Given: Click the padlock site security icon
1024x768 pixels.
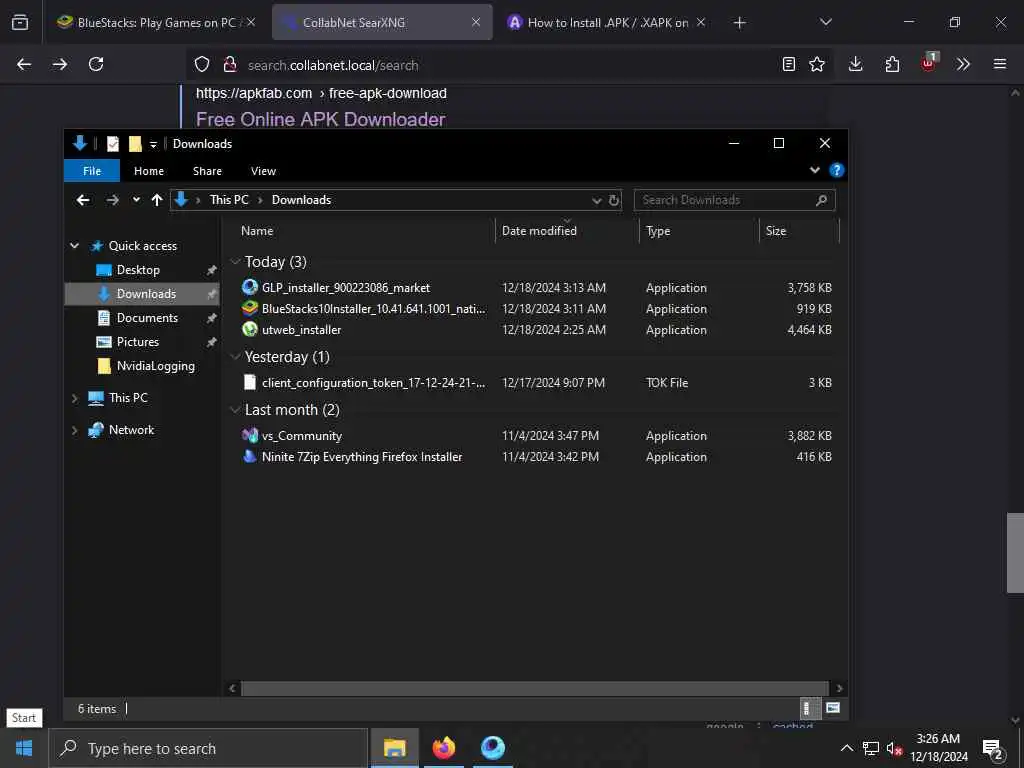Looking at the screenshot, I should pyautogui.click(x=229, y=64).
